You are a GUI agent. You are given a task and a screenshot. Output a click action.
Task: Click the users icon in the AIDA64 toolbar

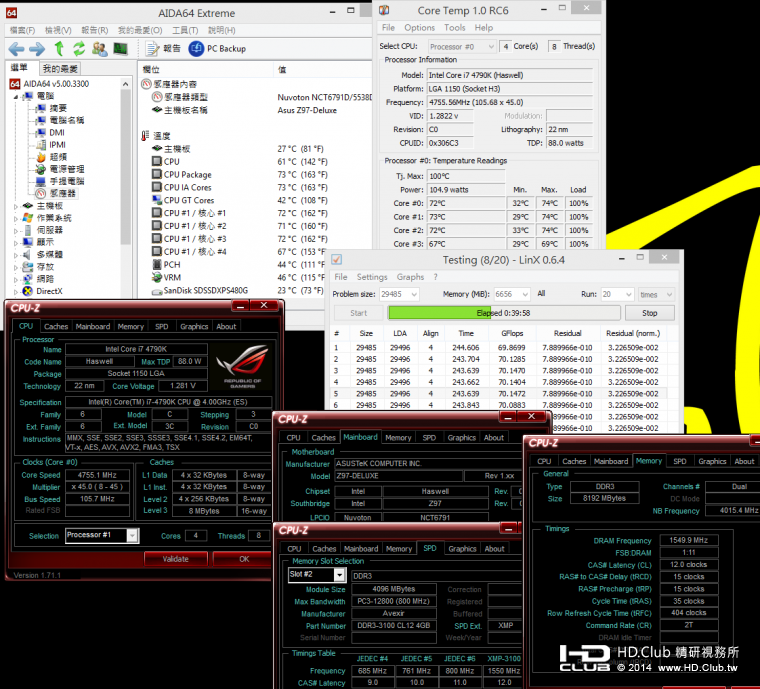coord(100,49)
